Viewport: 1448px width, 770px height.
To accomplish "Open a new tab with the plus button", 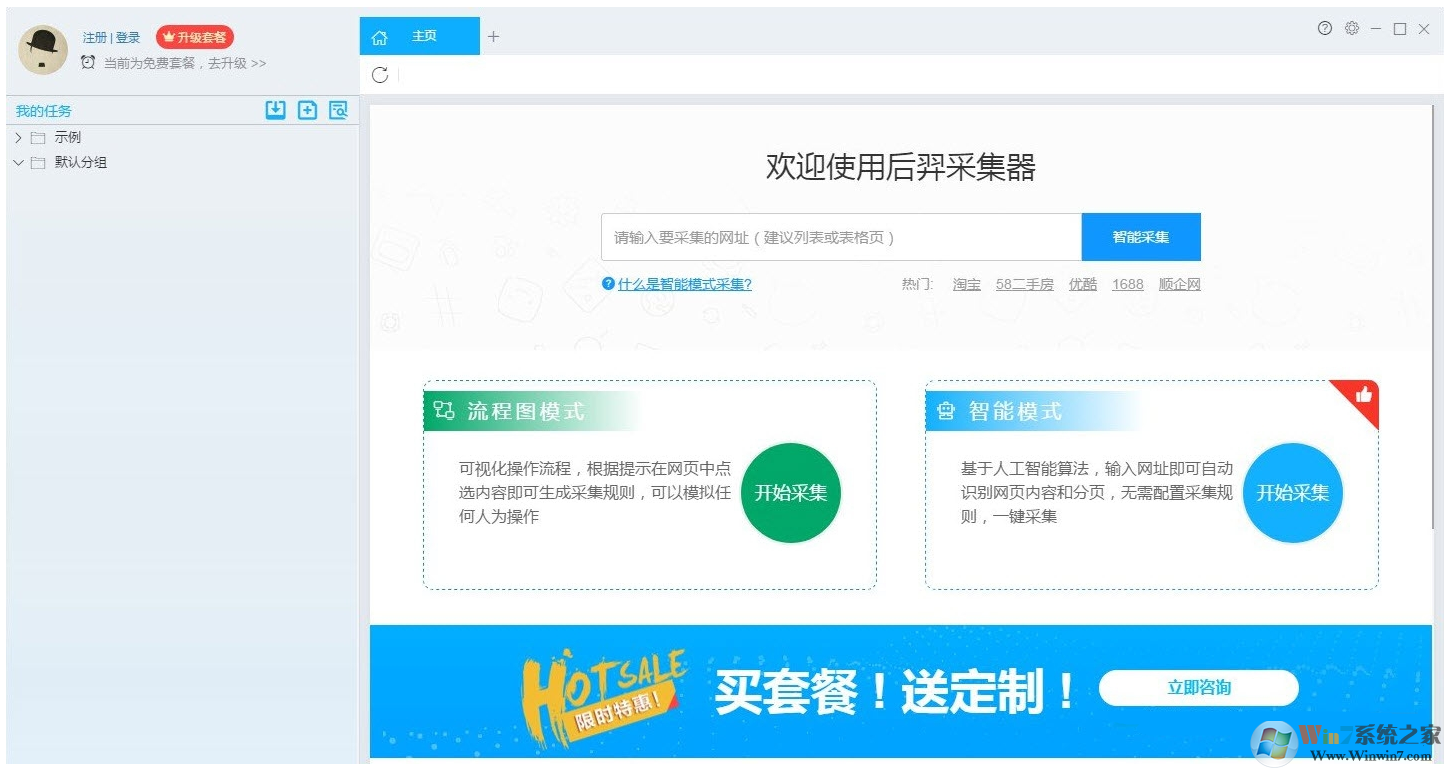I will pos(493,36).
